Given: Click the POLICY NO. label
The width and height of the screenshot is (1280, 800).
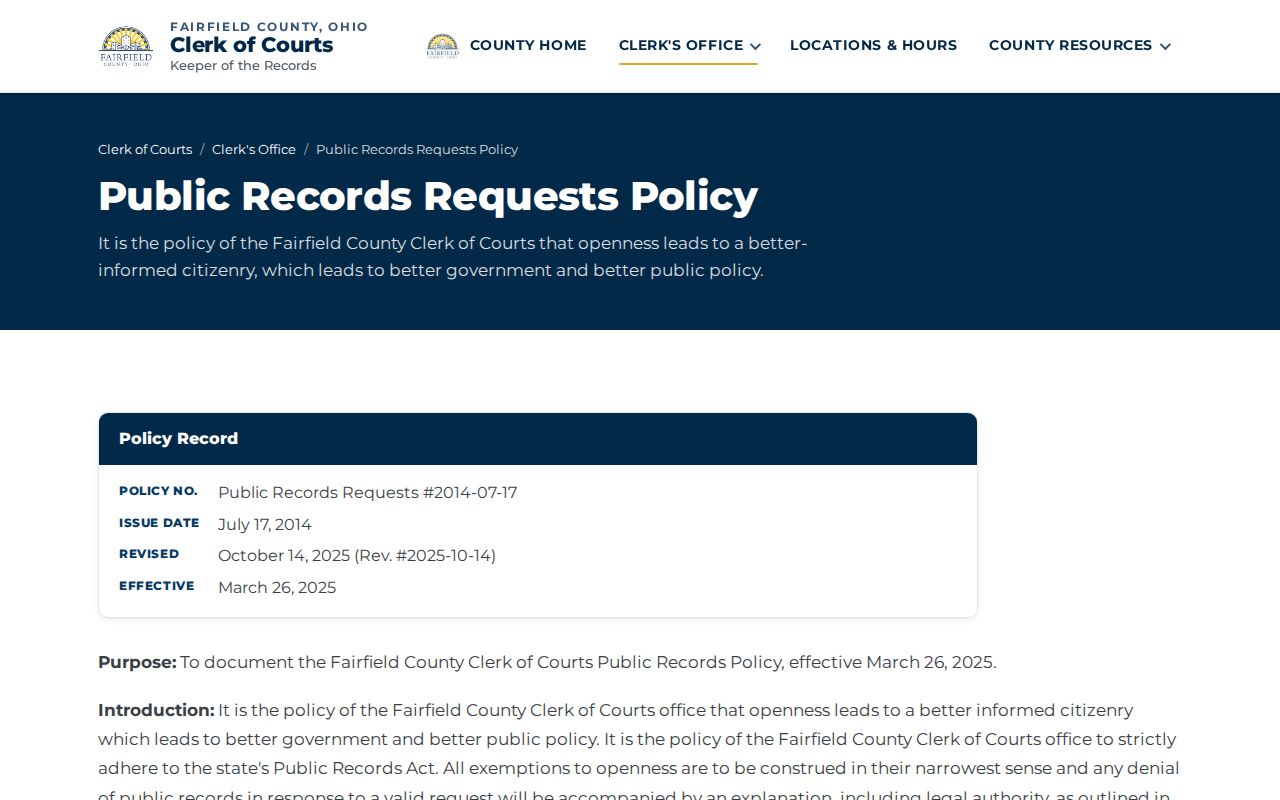Looking at the screenshot, I should coord(158,491).
